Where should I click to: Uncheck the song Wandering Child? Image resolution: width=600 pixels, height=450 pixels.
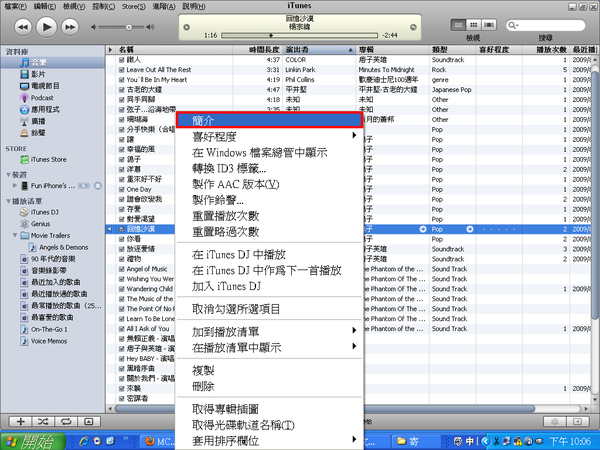(122, 289)
